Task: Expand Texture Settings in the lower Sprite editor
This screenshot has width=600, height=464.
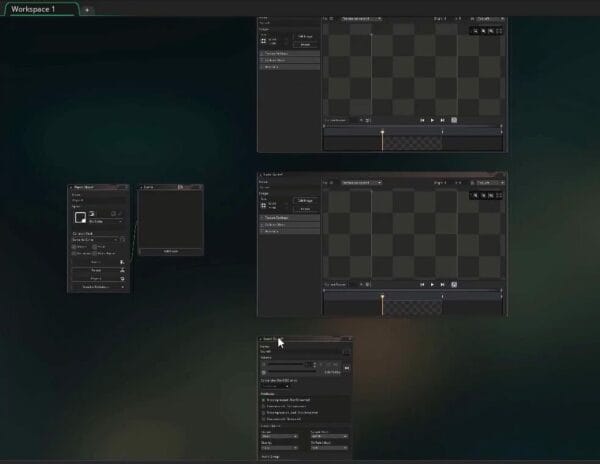Action: (290, 218)
